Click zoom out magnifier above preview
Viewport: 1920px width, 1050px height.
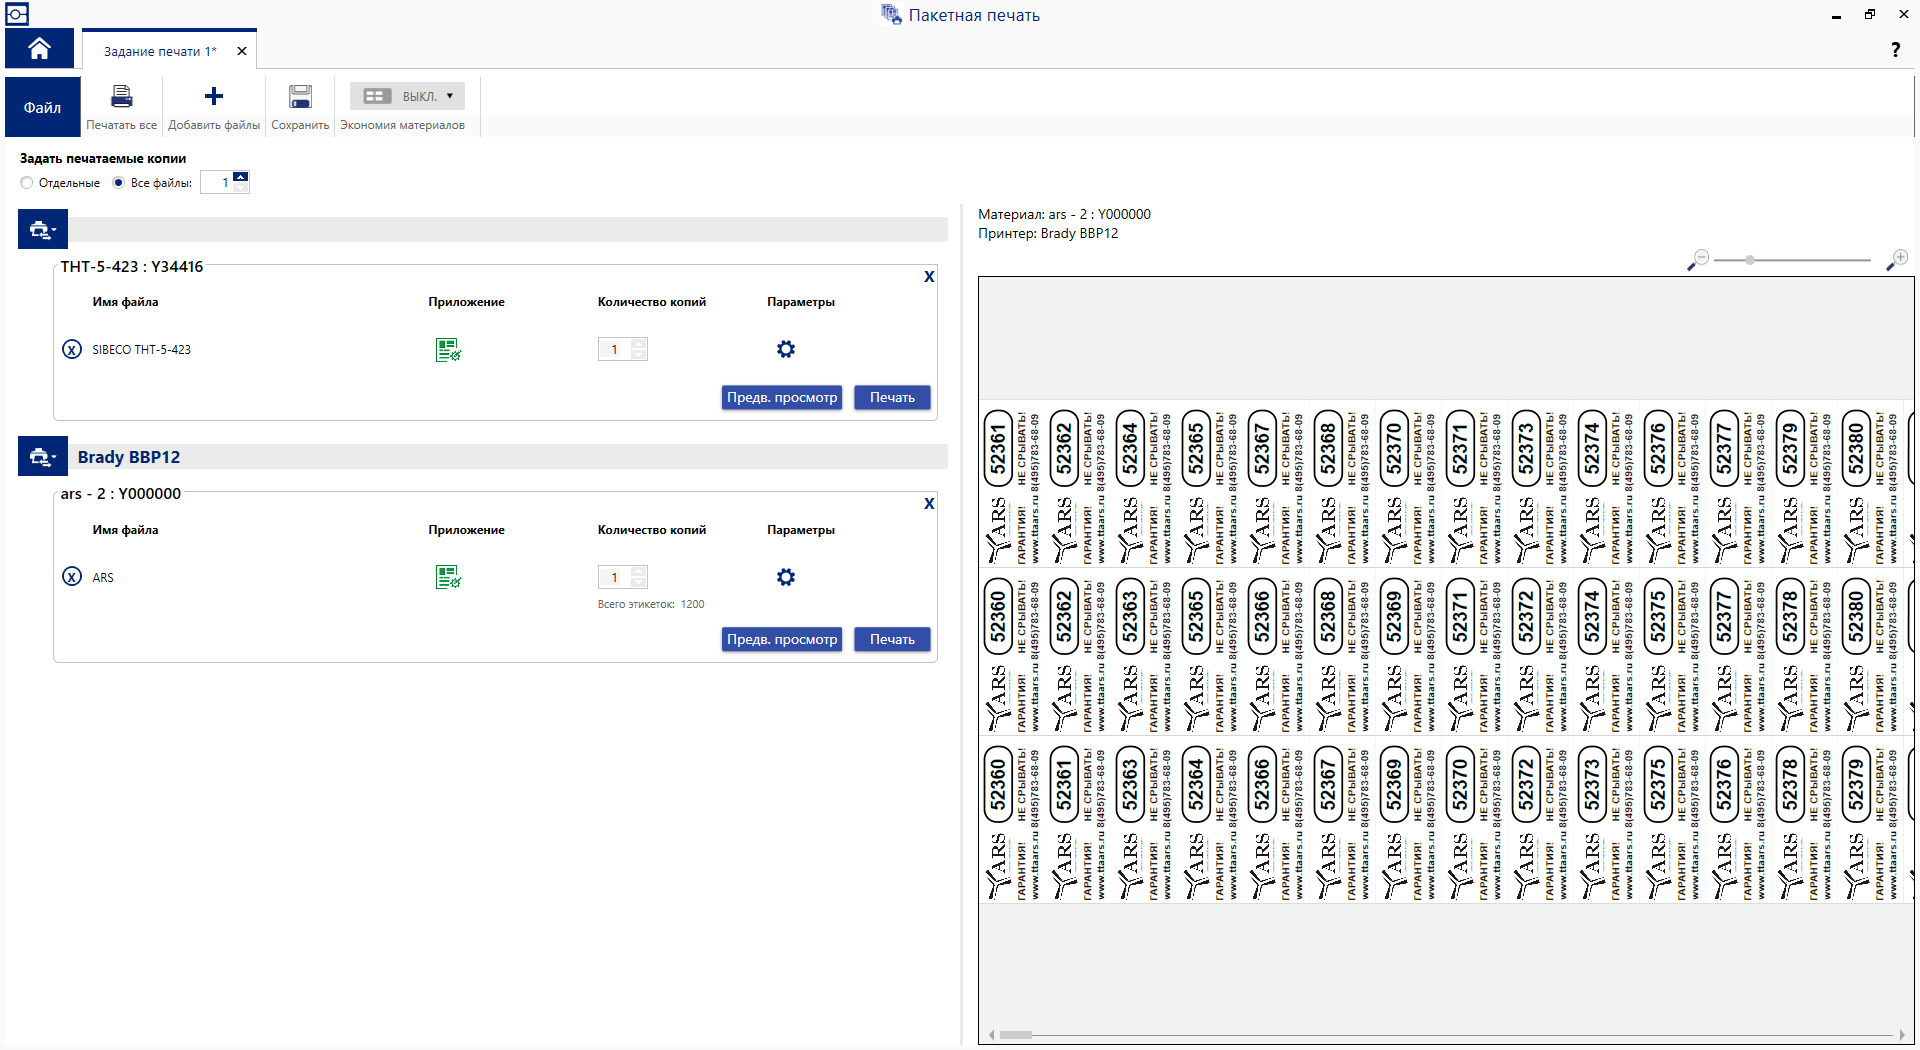[1698, 260]
